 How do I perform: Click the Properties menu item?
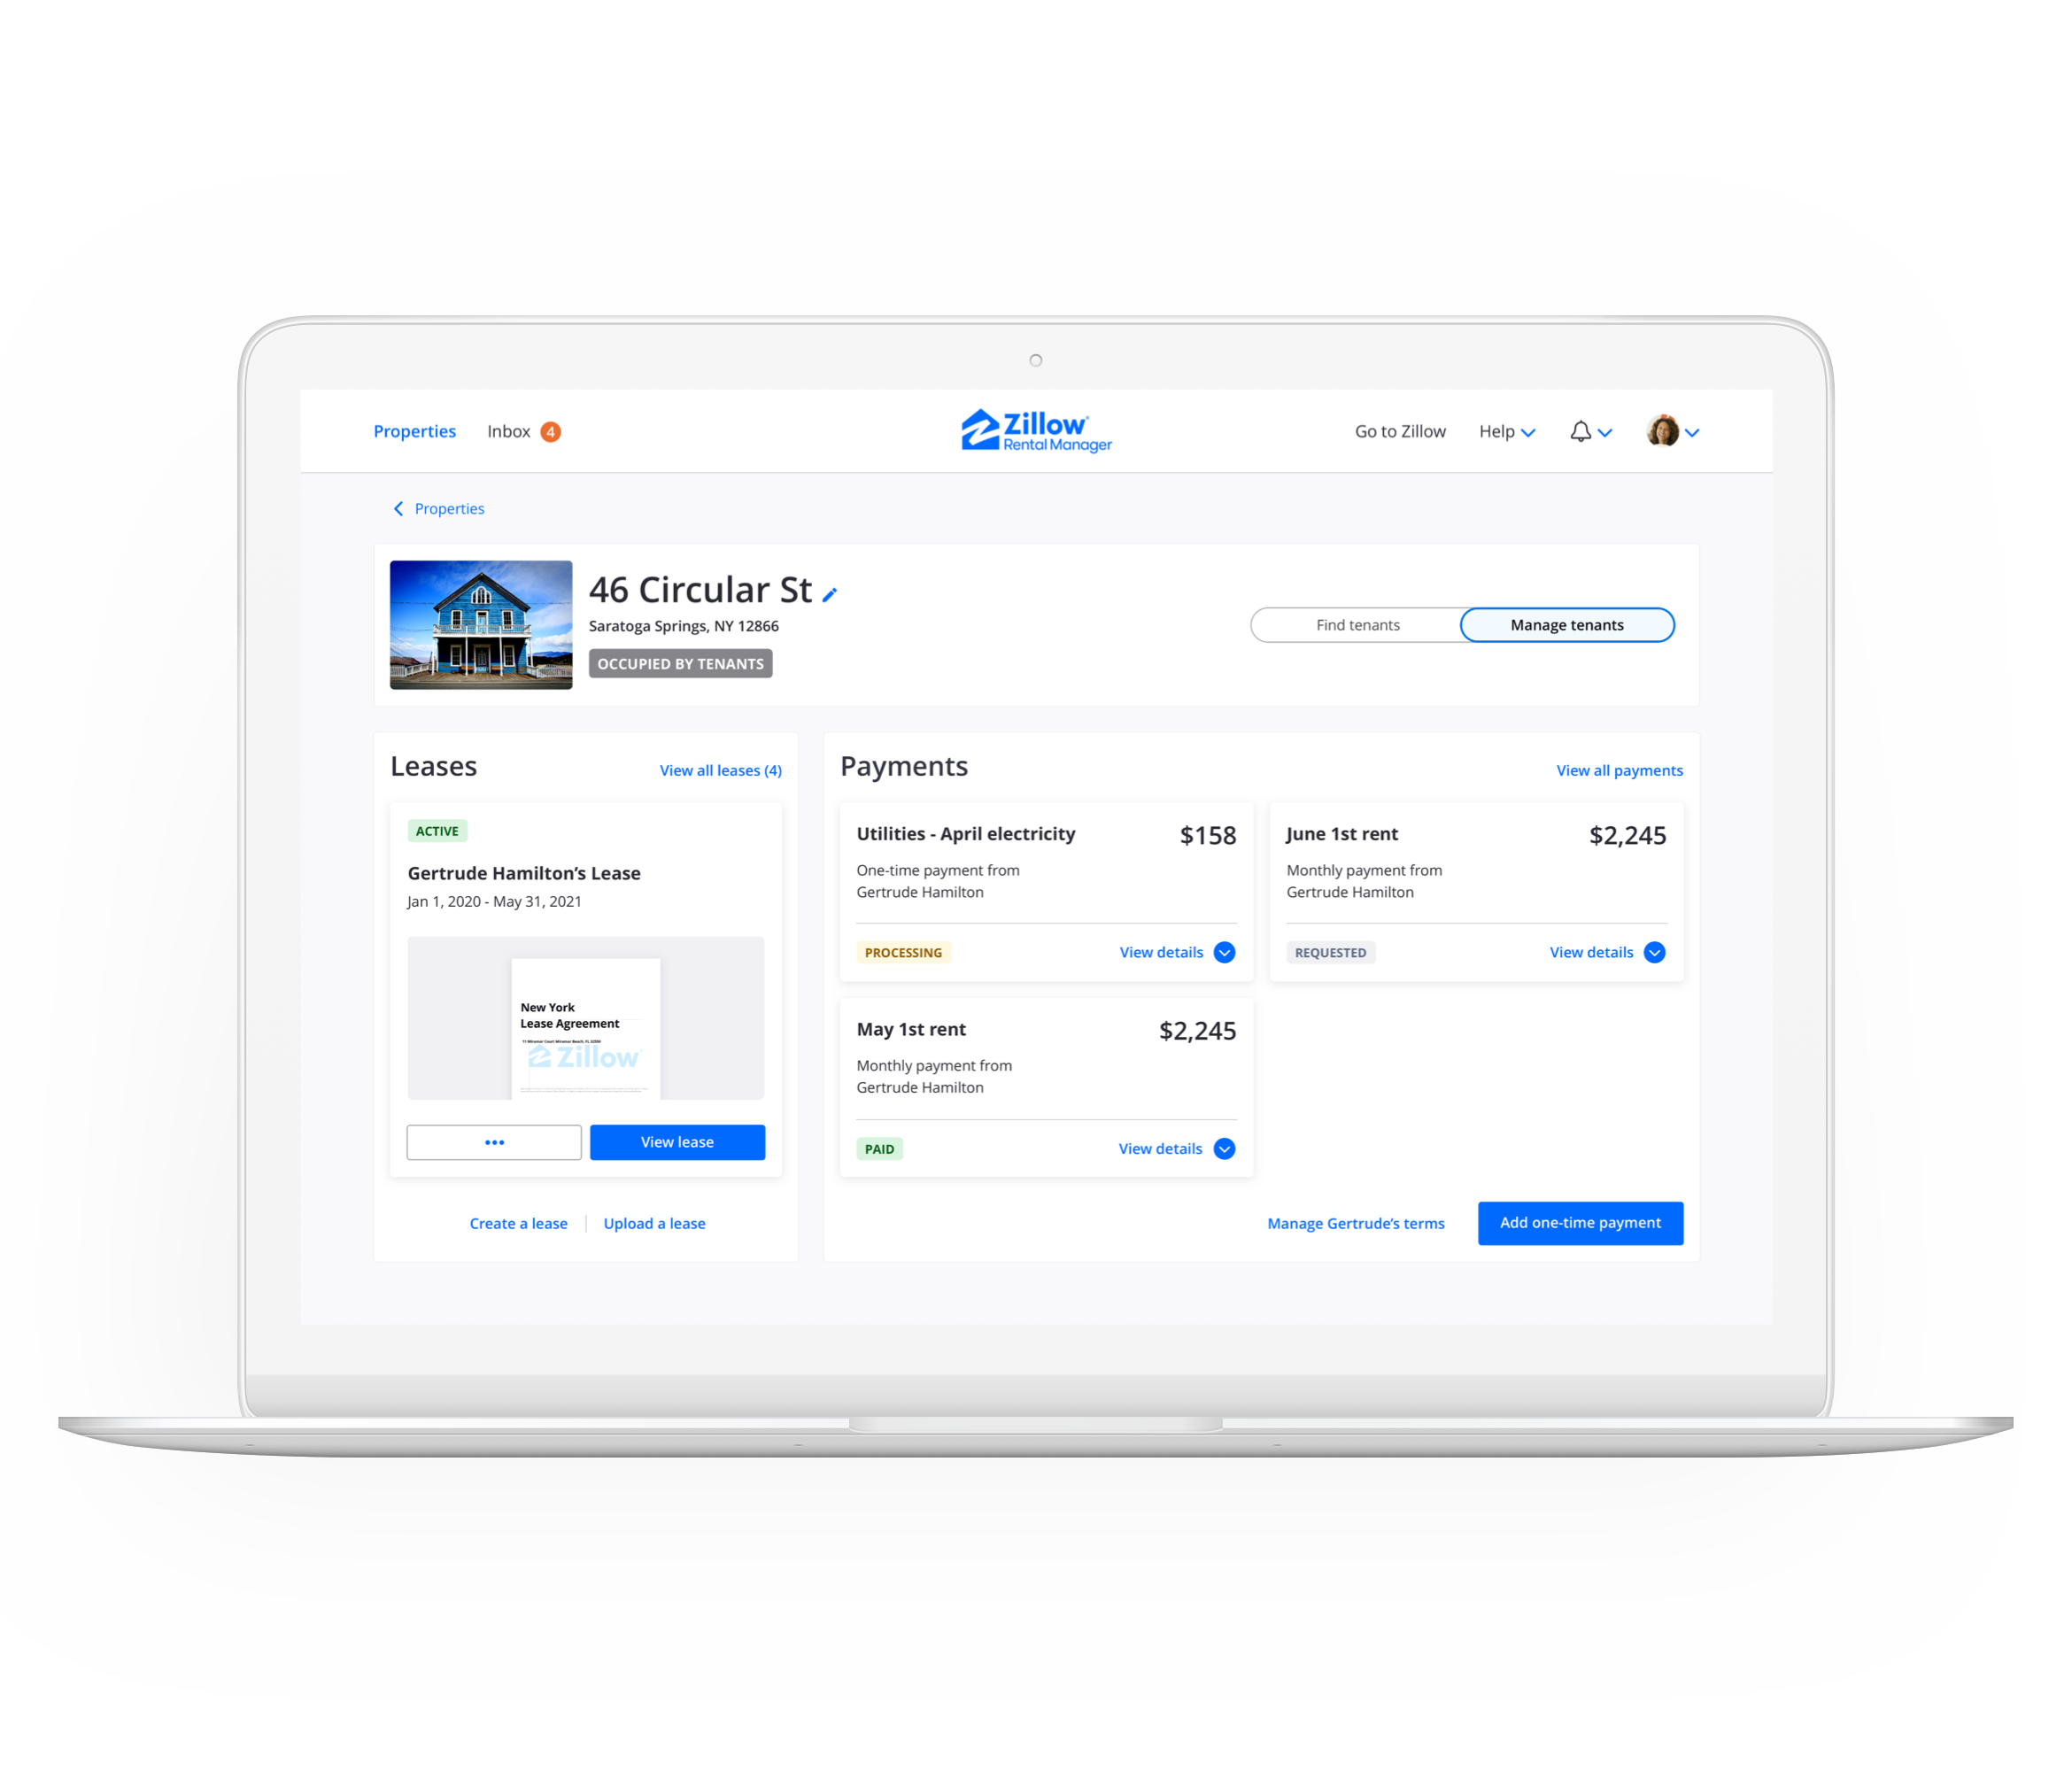413,430
